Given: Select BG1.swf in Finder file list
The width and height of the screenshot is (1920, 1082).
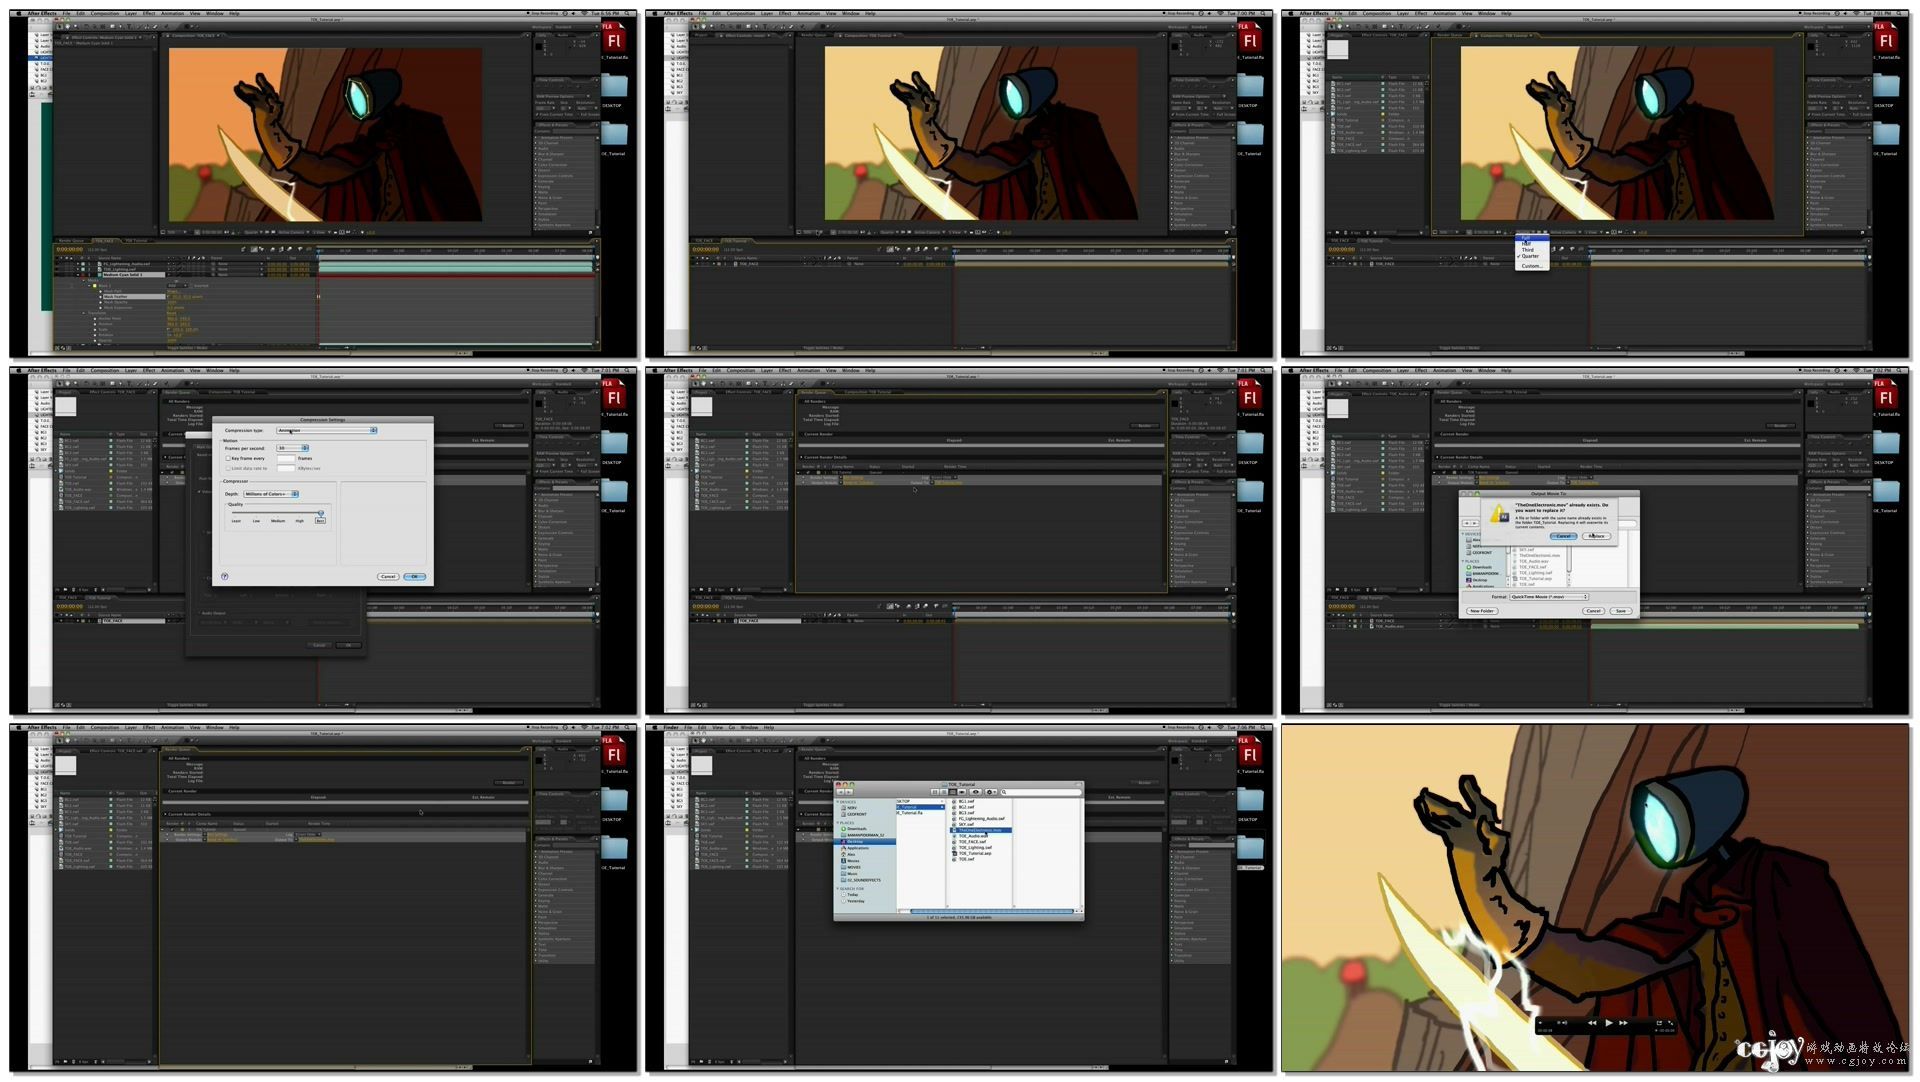Looking at the screenshot, I should (x=964, y=801).
